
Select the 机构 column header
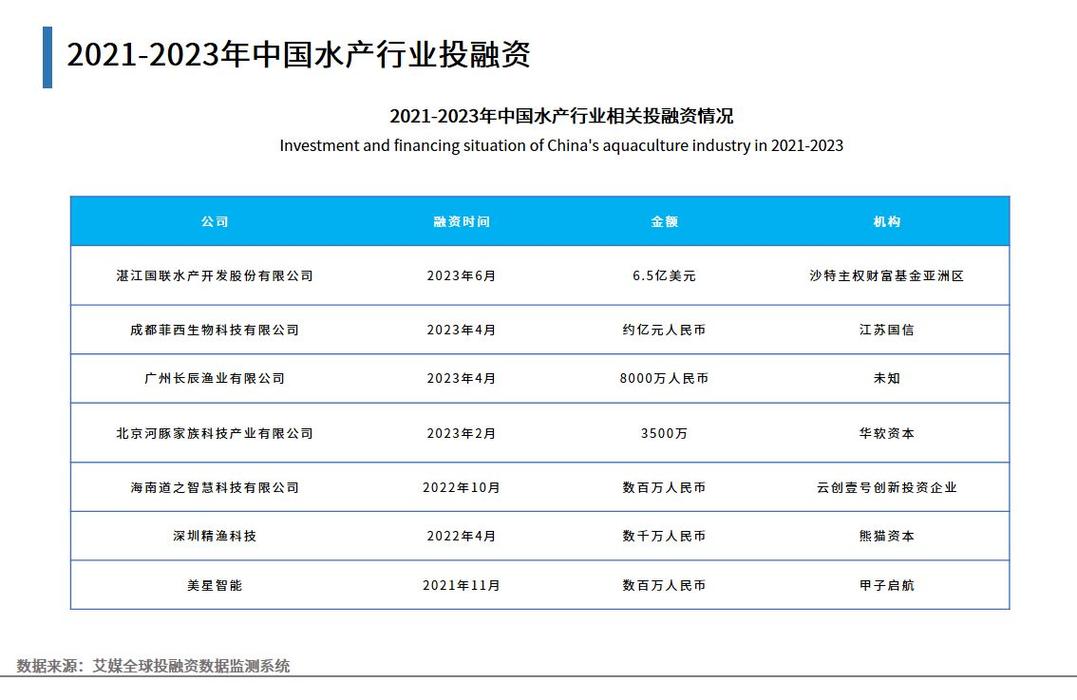[x=888, y=221]
